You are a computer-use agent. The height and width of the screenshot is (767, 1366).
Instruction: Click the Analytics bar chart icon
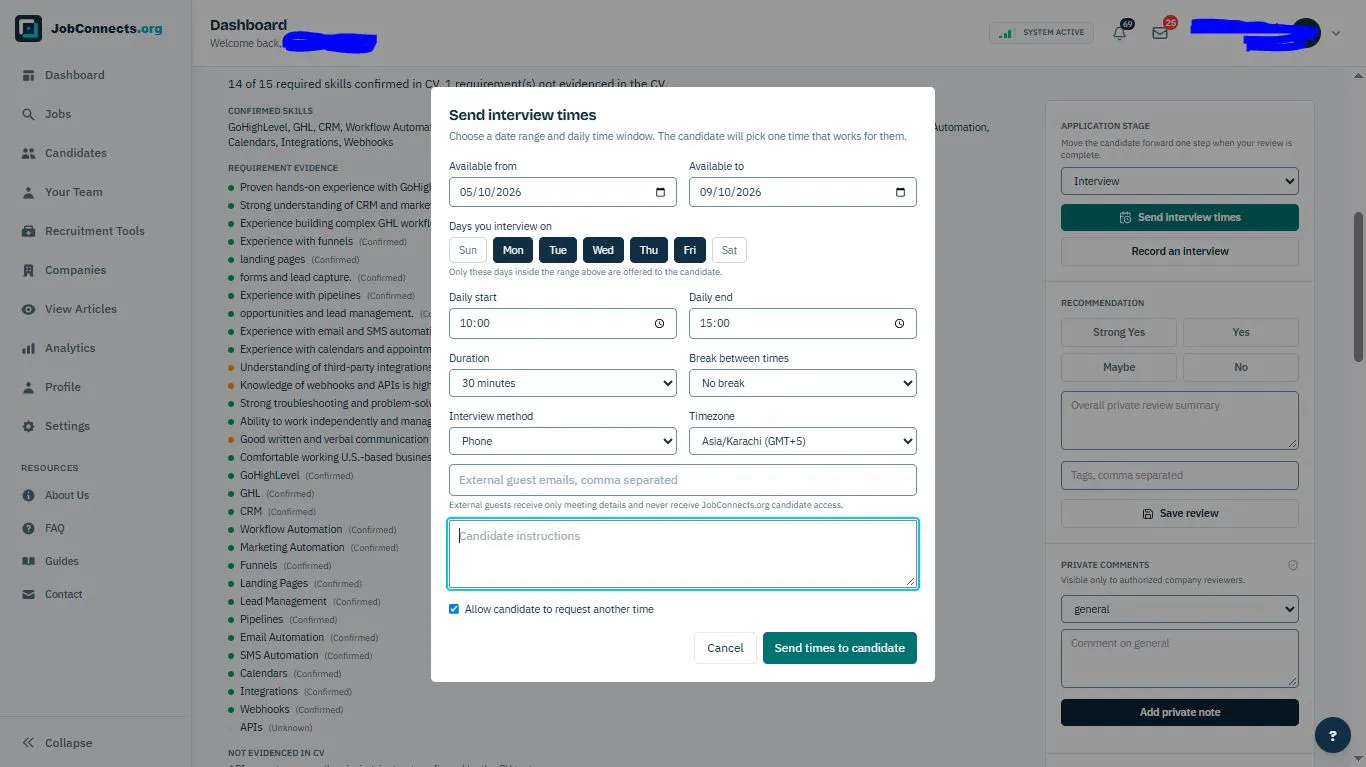(x=28, y=348)
